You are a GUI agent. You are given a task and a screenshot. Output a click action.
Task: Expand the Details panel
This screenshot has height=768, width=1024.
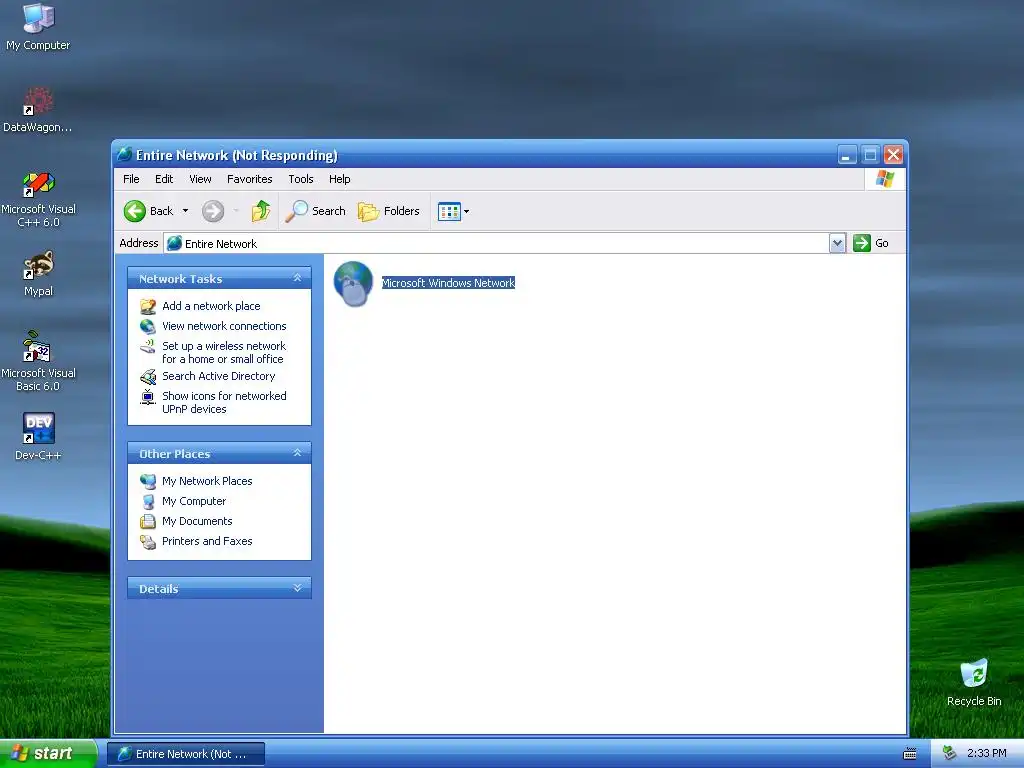pos(297,588)
